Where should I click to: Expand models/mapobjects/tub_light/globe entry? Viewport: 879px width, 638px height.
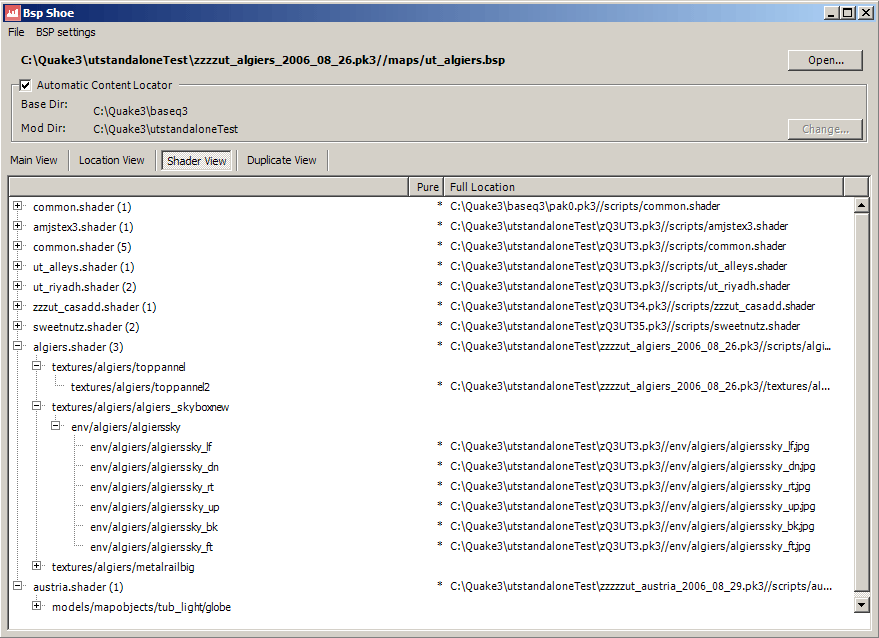point(37,606)
